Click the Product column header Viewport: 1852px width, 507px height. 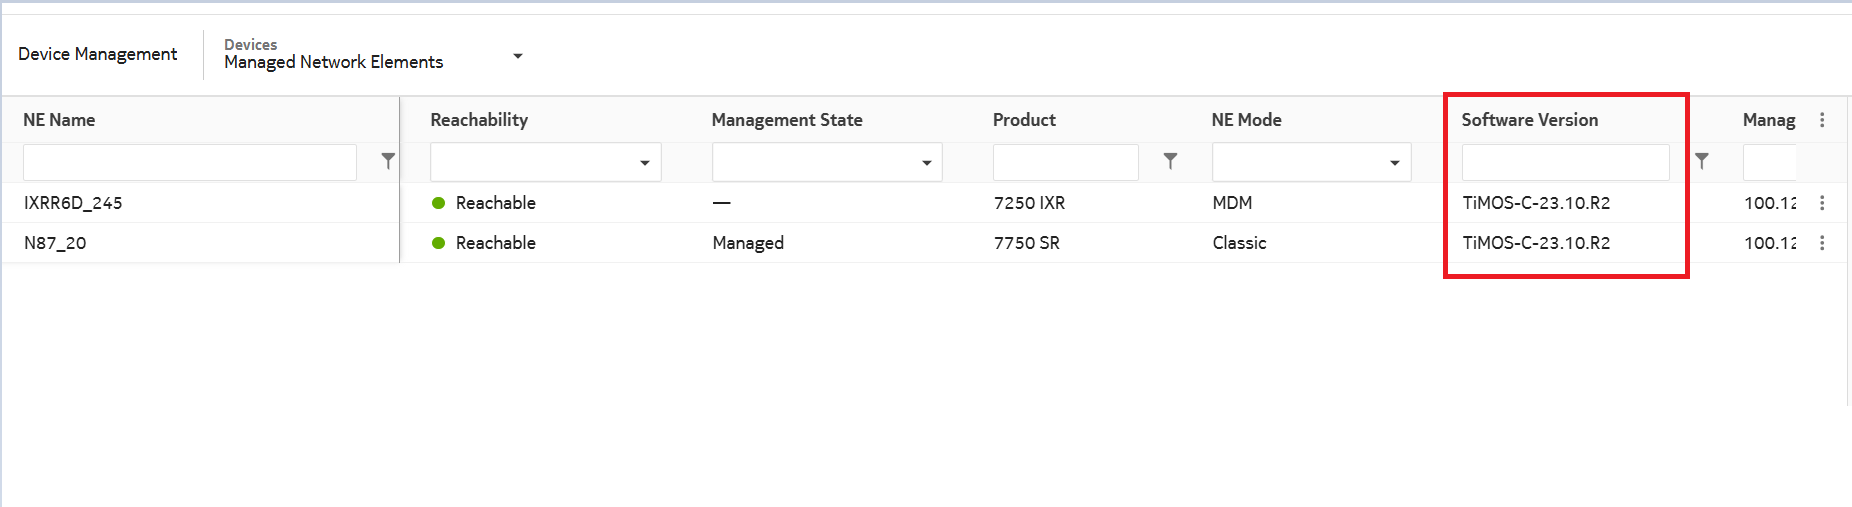point(1024,120)
